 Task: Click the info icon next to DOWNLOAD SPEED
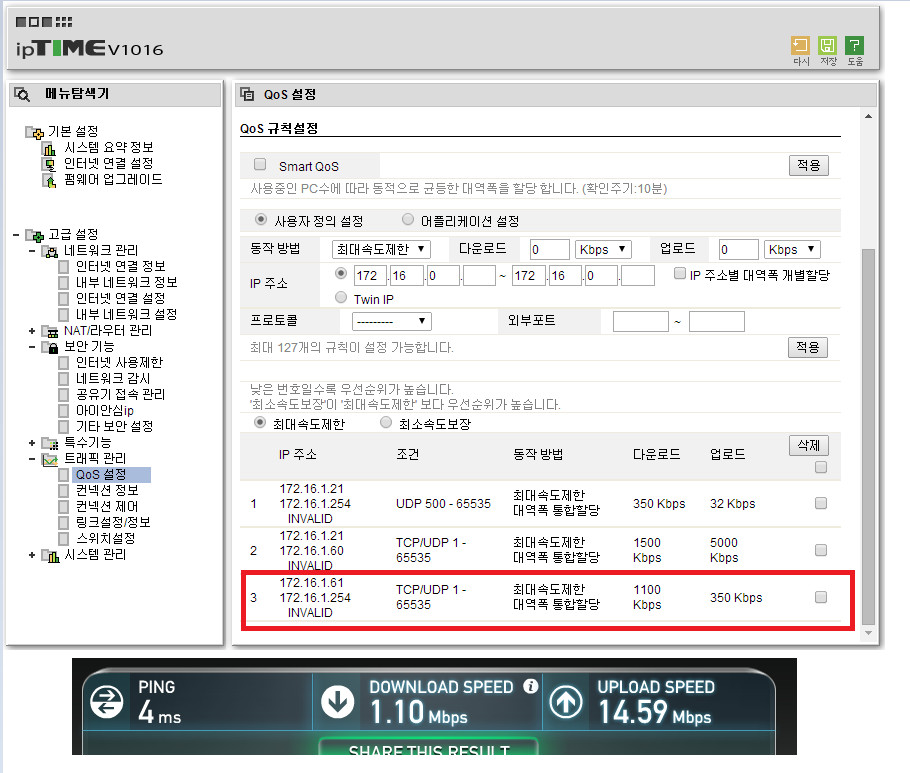point(530,686)
